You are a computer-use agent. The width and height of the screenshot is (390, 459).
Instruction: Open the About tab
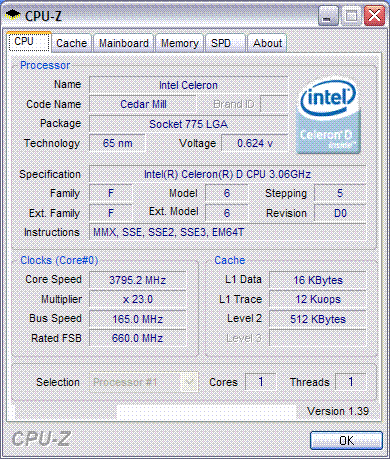pyautogui.click(x=267, y=43)
